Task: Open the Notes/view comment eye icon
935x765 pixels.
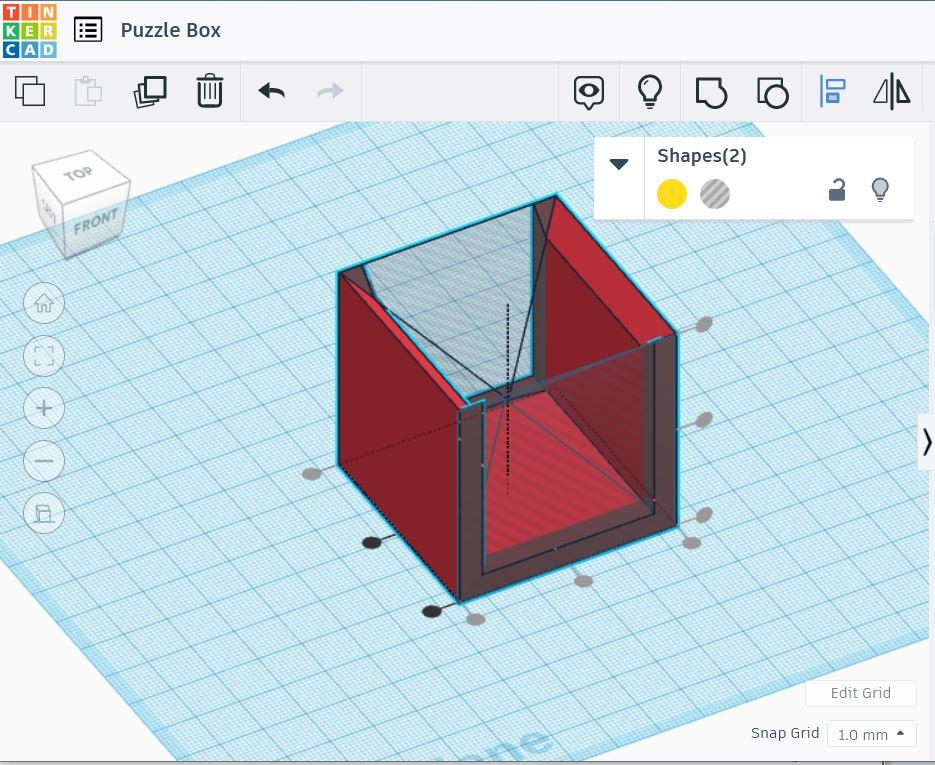Action: tap(589, 92)
